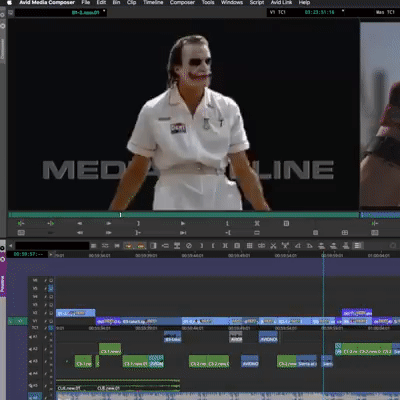Toggle the V6 track selector

tap(35, 280)
